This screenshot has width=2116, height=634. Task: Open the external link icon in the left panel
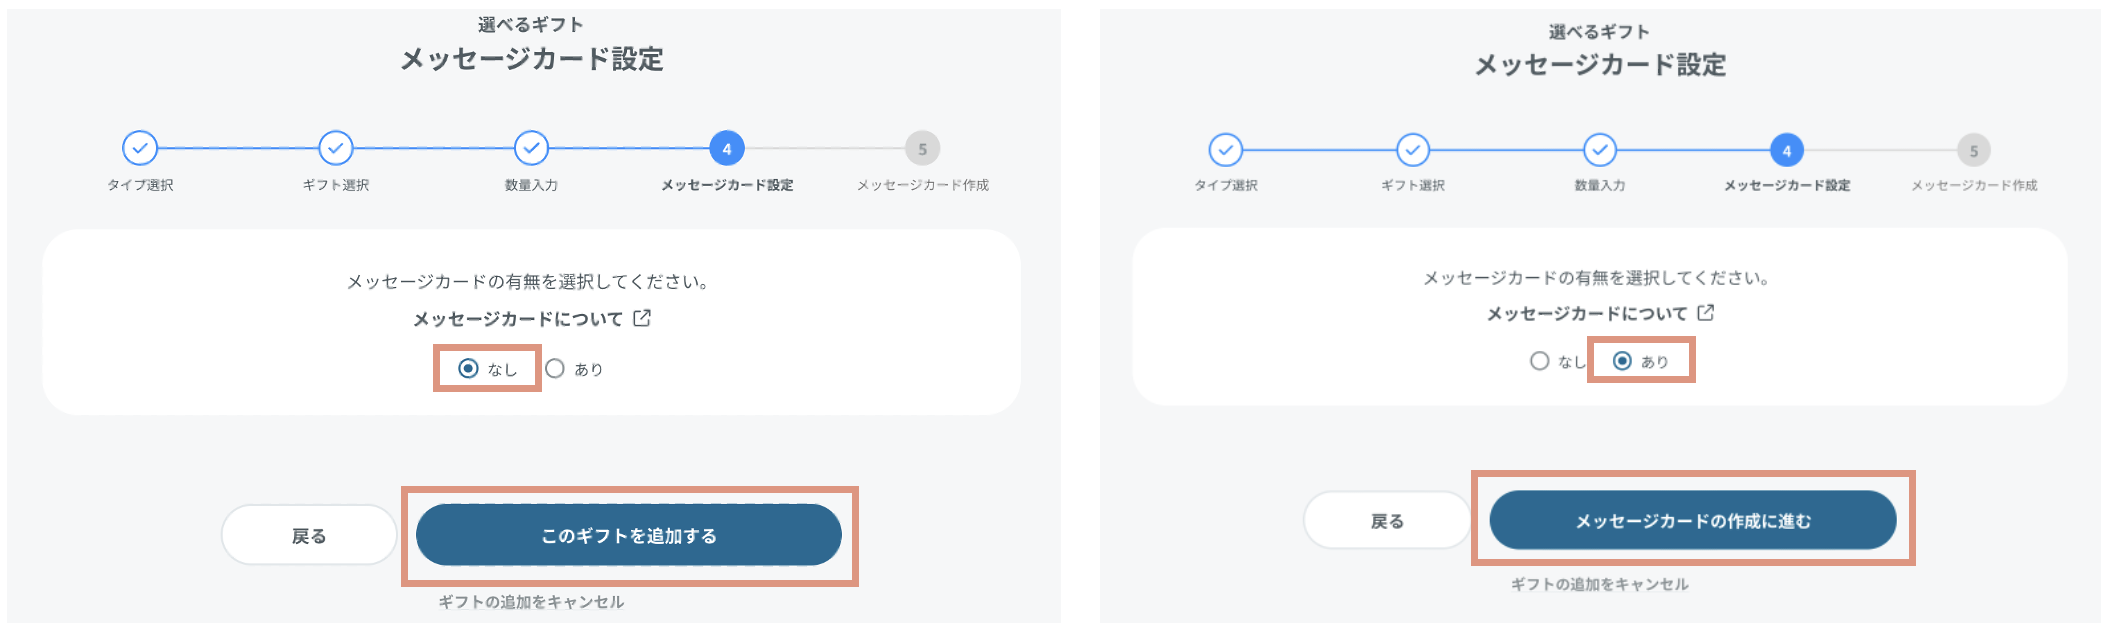[642, 318]
